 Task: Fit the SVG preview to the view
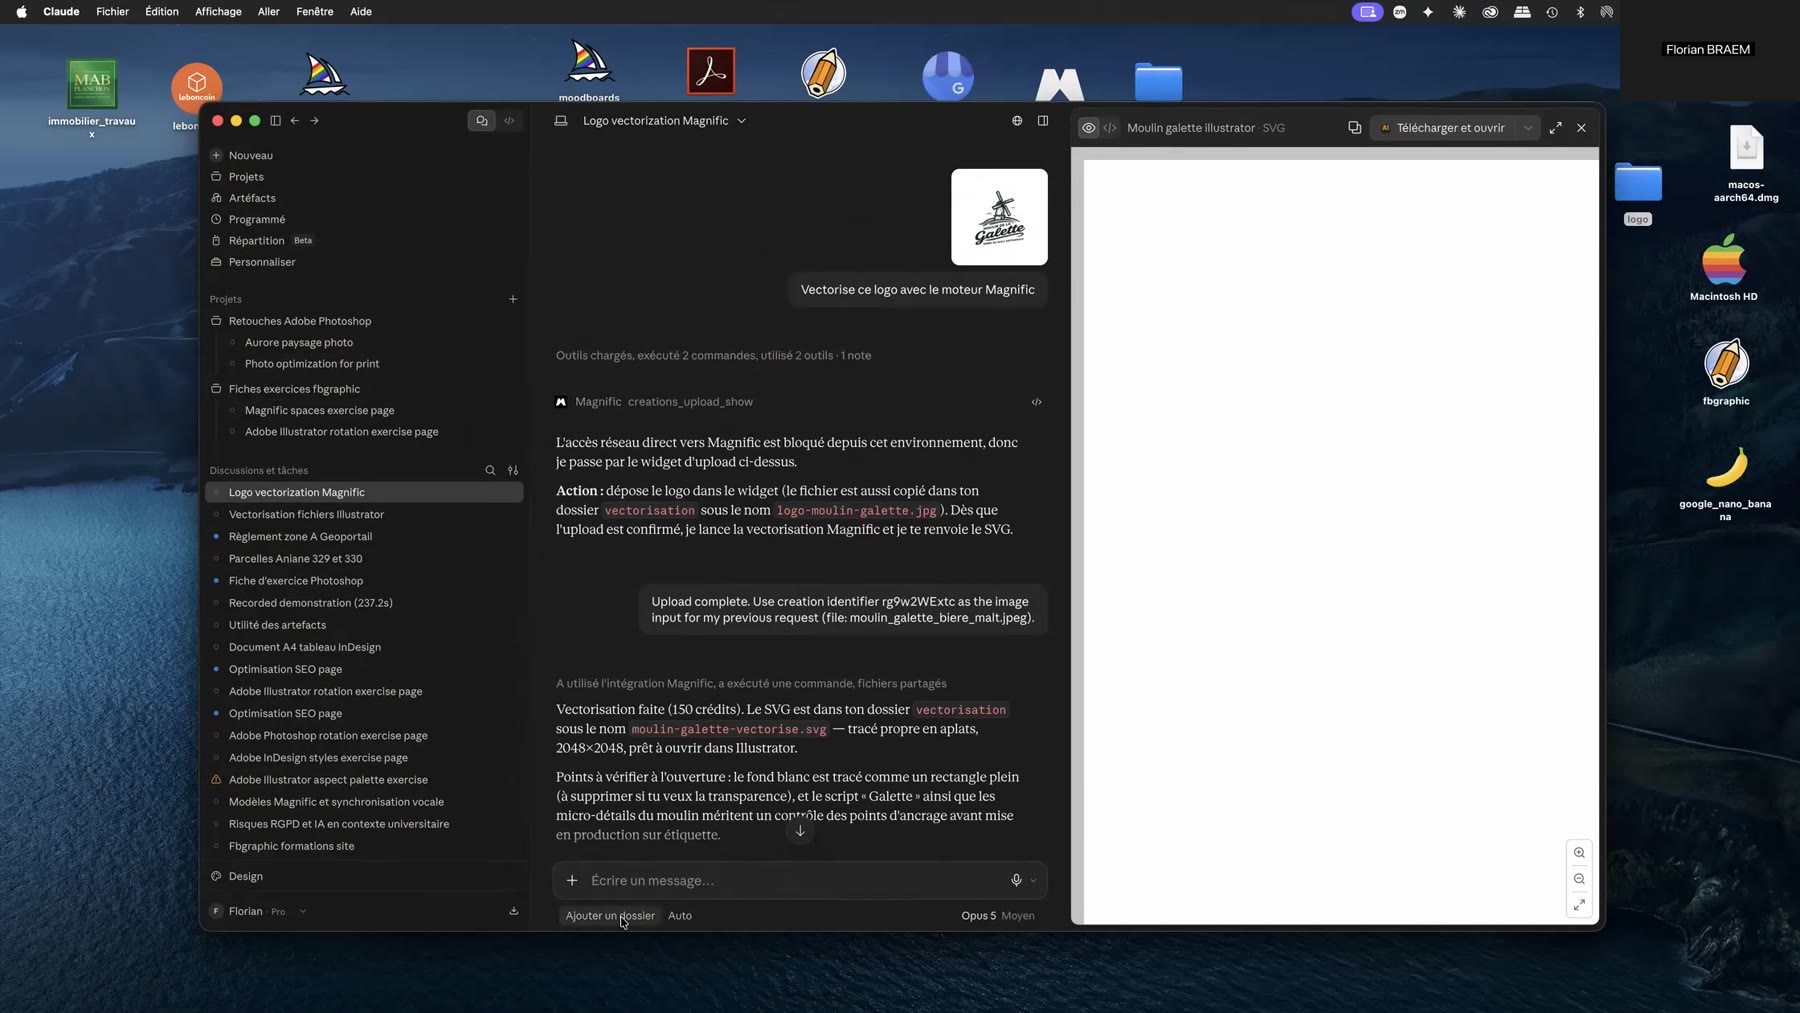pyautogui.click(x=1580, y=905)
